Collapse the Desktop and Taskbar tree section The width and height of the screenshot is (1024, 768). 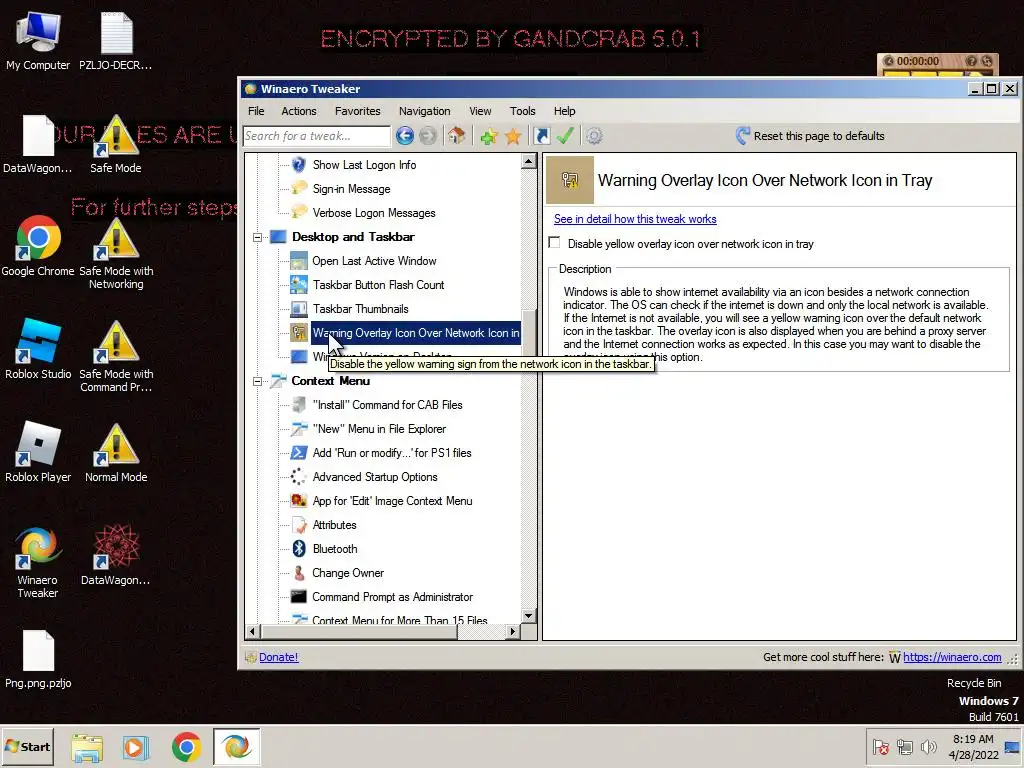[257, 237]
